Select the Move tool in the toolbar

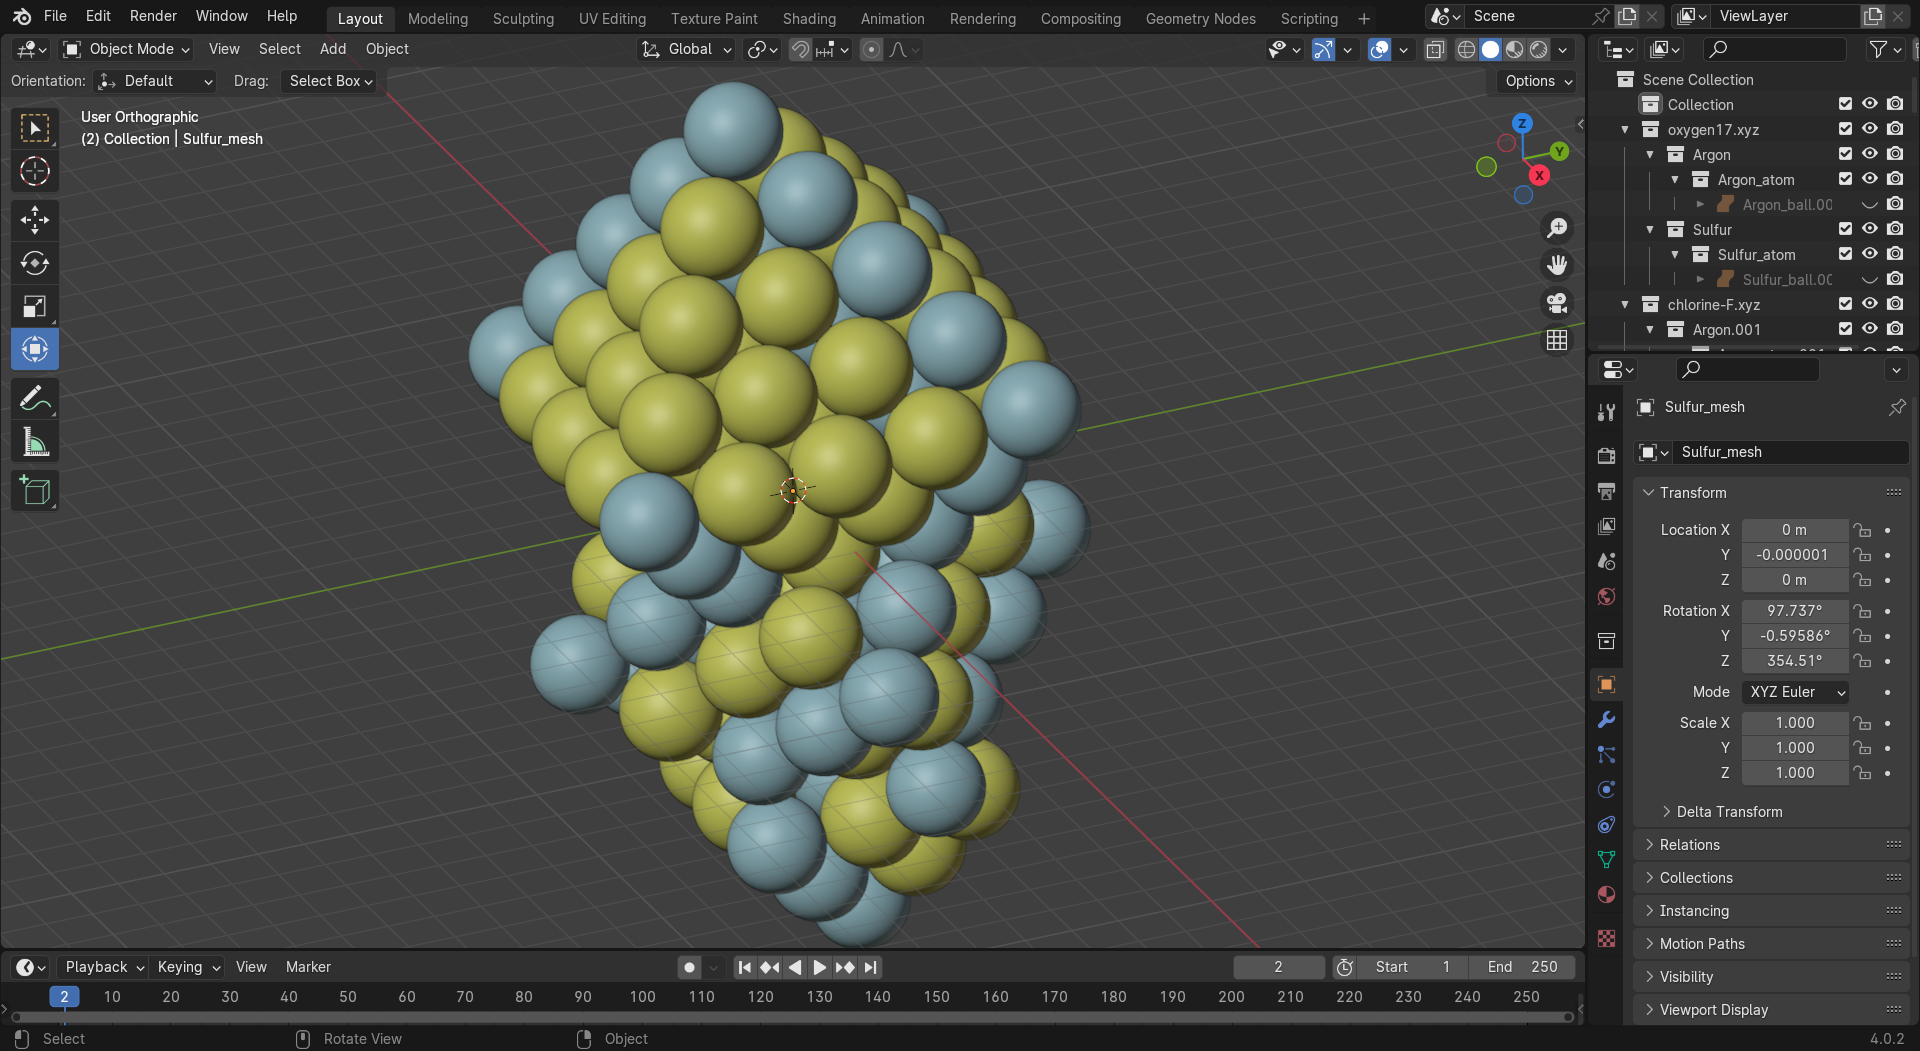click(35, 220)
